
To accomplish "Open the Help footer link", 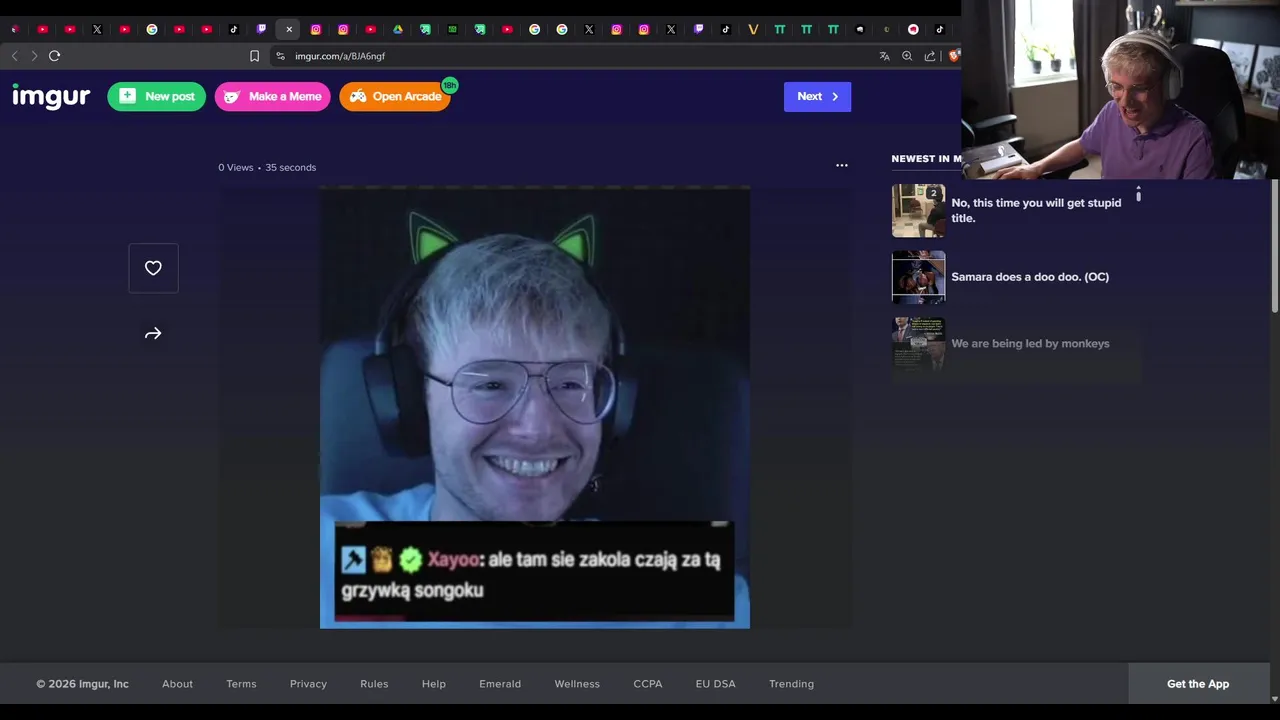I will point(434,684).
